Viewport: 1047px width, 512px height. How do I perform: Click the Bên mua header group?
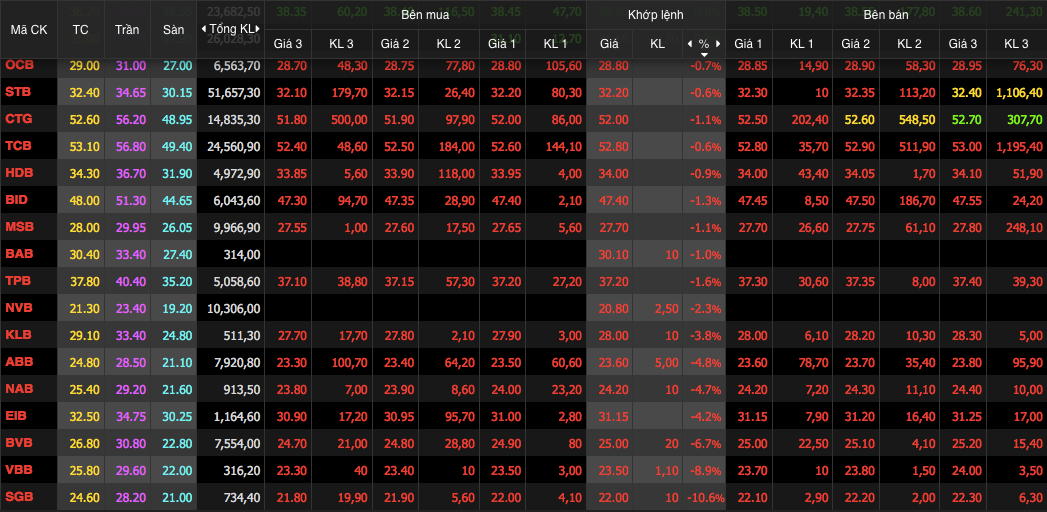425,16
